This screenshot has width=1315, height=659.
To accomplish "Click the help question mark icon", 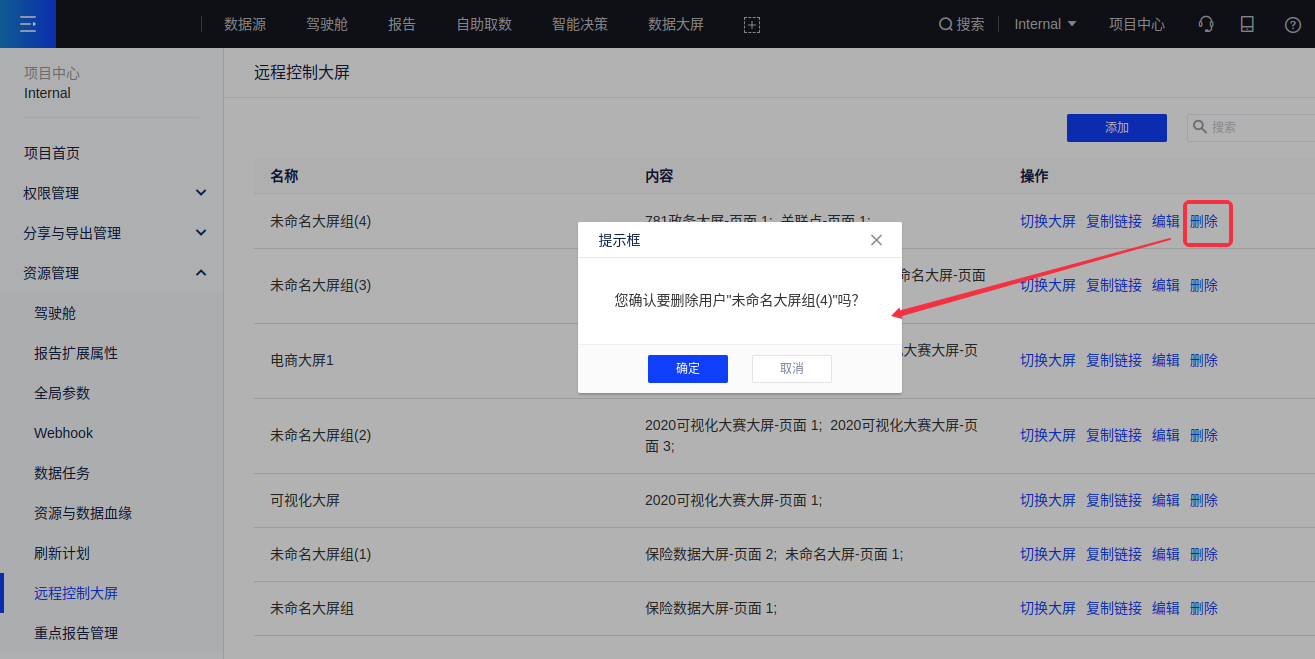I will (1292, 25).
